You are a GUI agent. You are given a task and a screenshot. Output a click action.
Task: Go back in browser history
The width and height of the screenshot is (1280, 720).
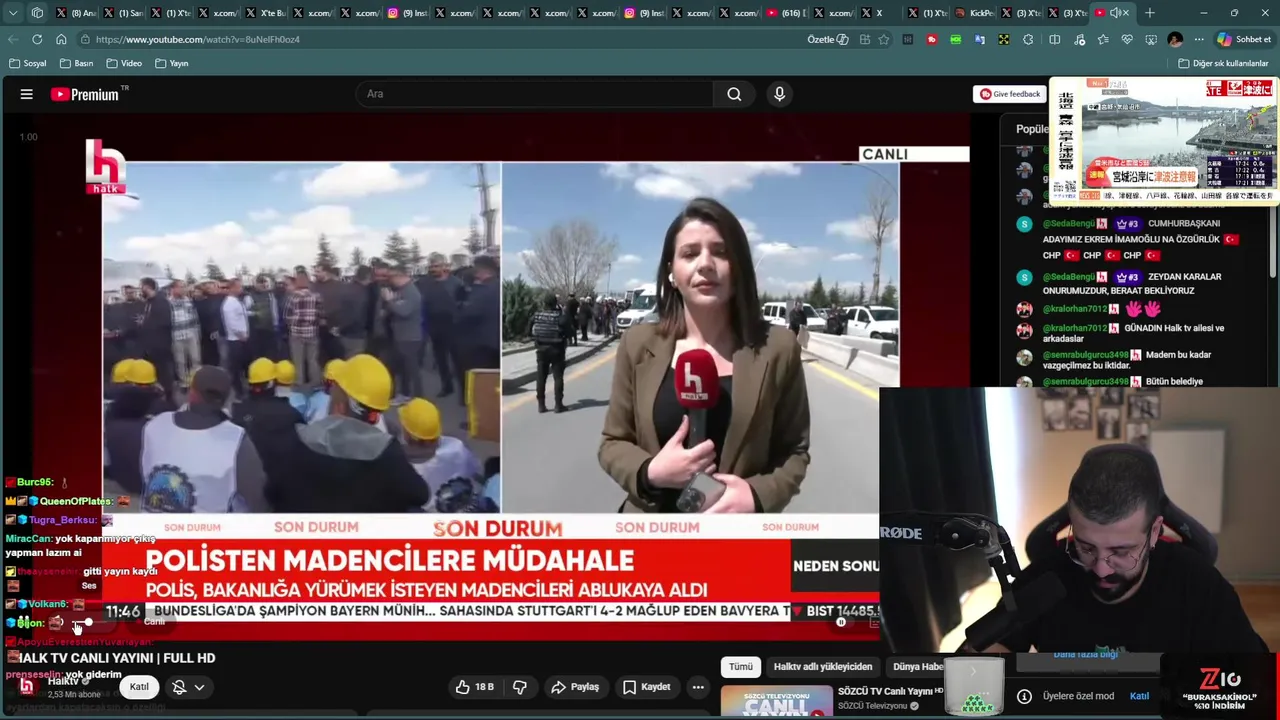tap(13, 39)
